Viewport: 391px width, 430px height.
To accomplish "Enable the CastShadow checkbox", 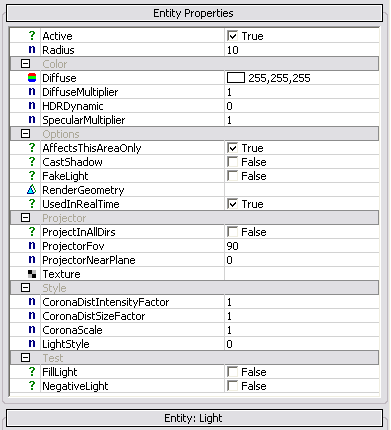I will coord(232,162).
